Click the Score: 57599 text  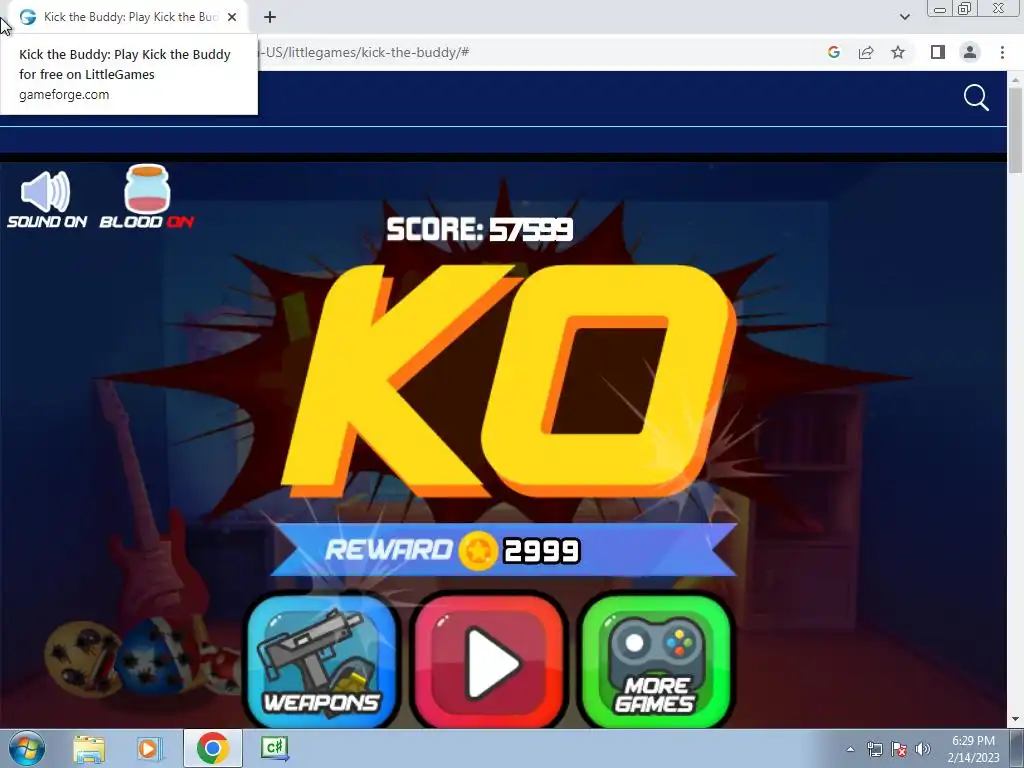click(480, 229)
